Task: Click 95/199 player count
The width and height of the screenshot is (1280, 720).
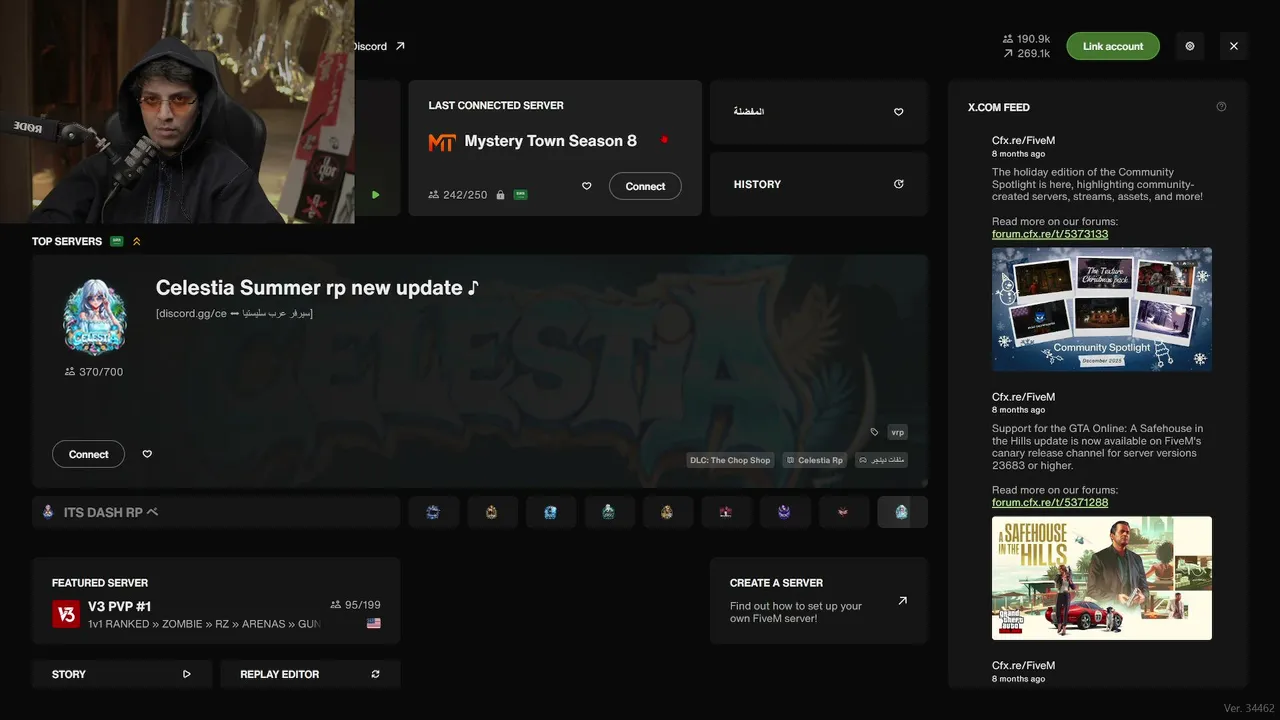Action: (356, 605)
